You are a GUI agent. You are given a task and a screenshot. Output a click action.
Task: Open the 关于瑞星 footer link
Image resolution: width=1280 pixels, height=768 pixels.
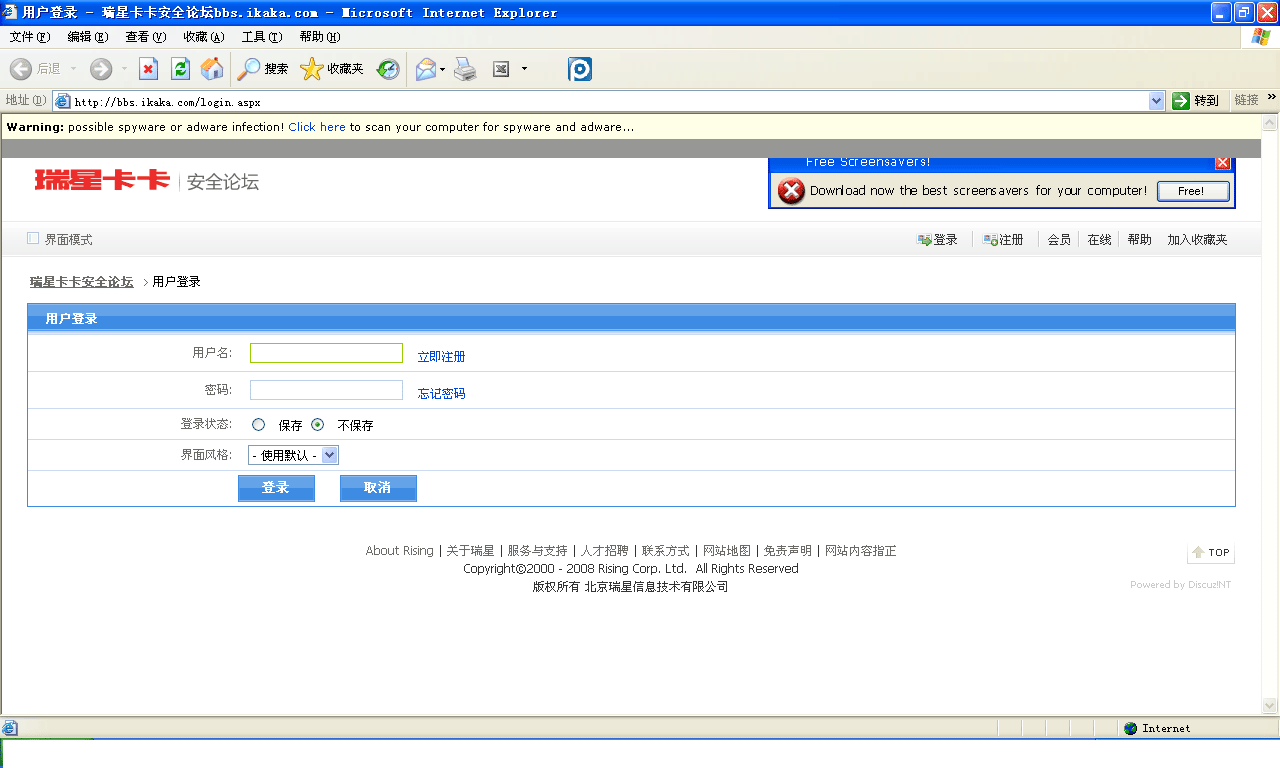coord(470,551)
